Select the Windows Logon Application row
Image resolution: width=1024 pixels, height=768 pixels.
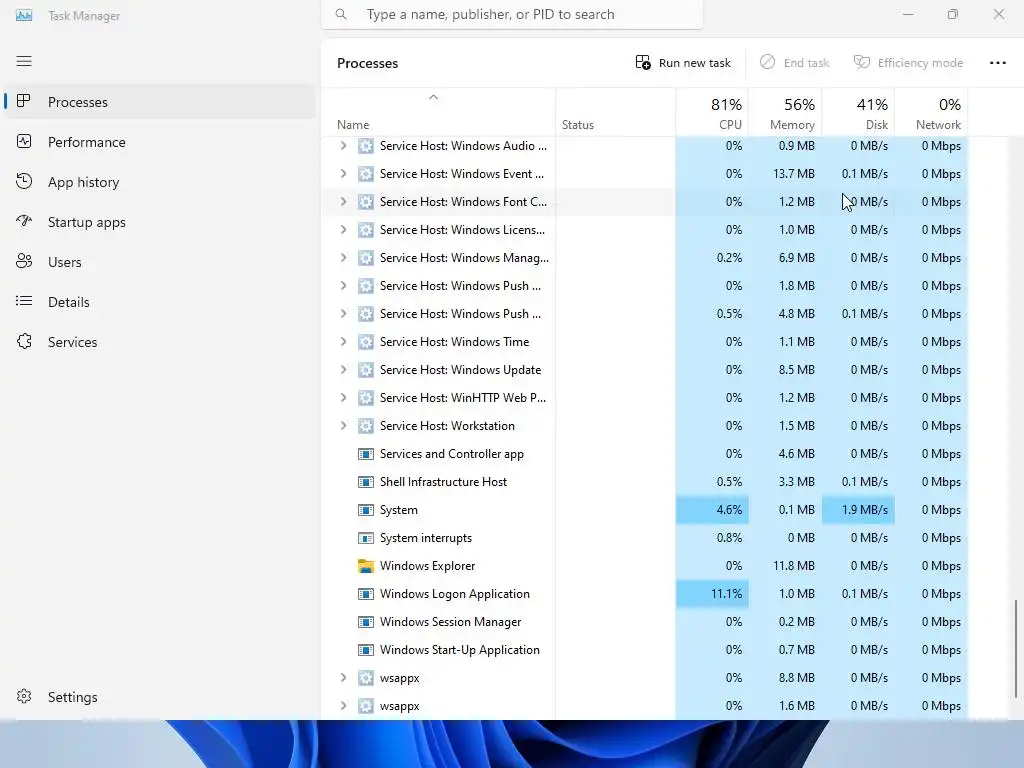click(645, 594)
